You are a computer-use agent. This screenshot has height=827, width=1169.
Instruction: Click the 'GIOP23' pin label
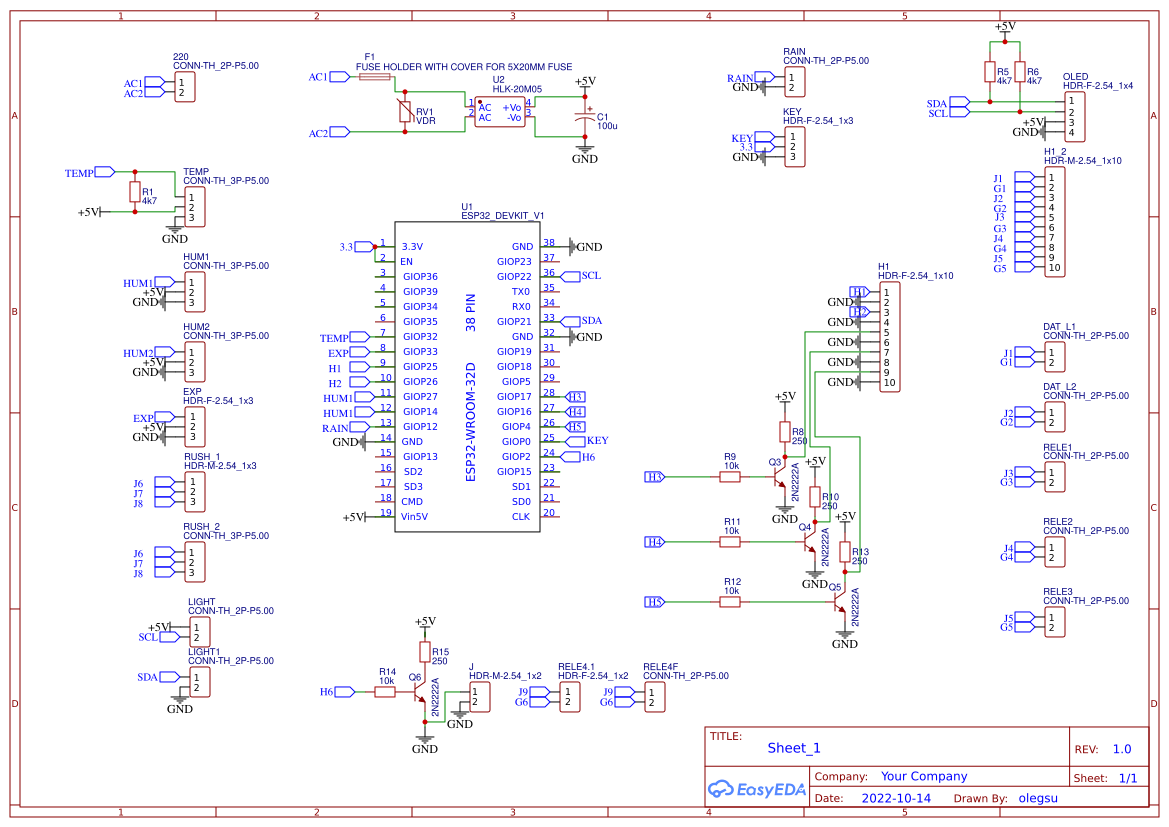pyautogui.click(x=514, y=262)
